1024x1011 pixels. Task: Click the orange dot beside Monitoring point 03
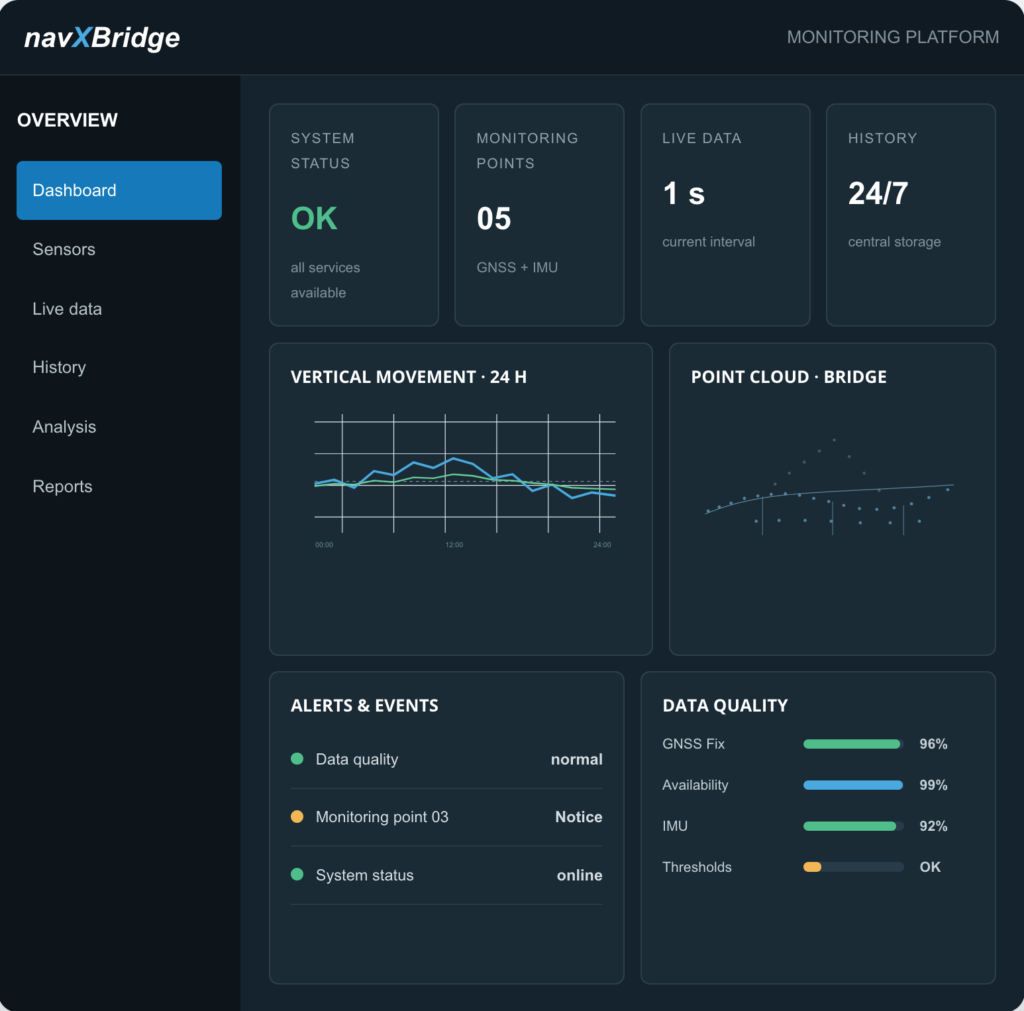297,816
